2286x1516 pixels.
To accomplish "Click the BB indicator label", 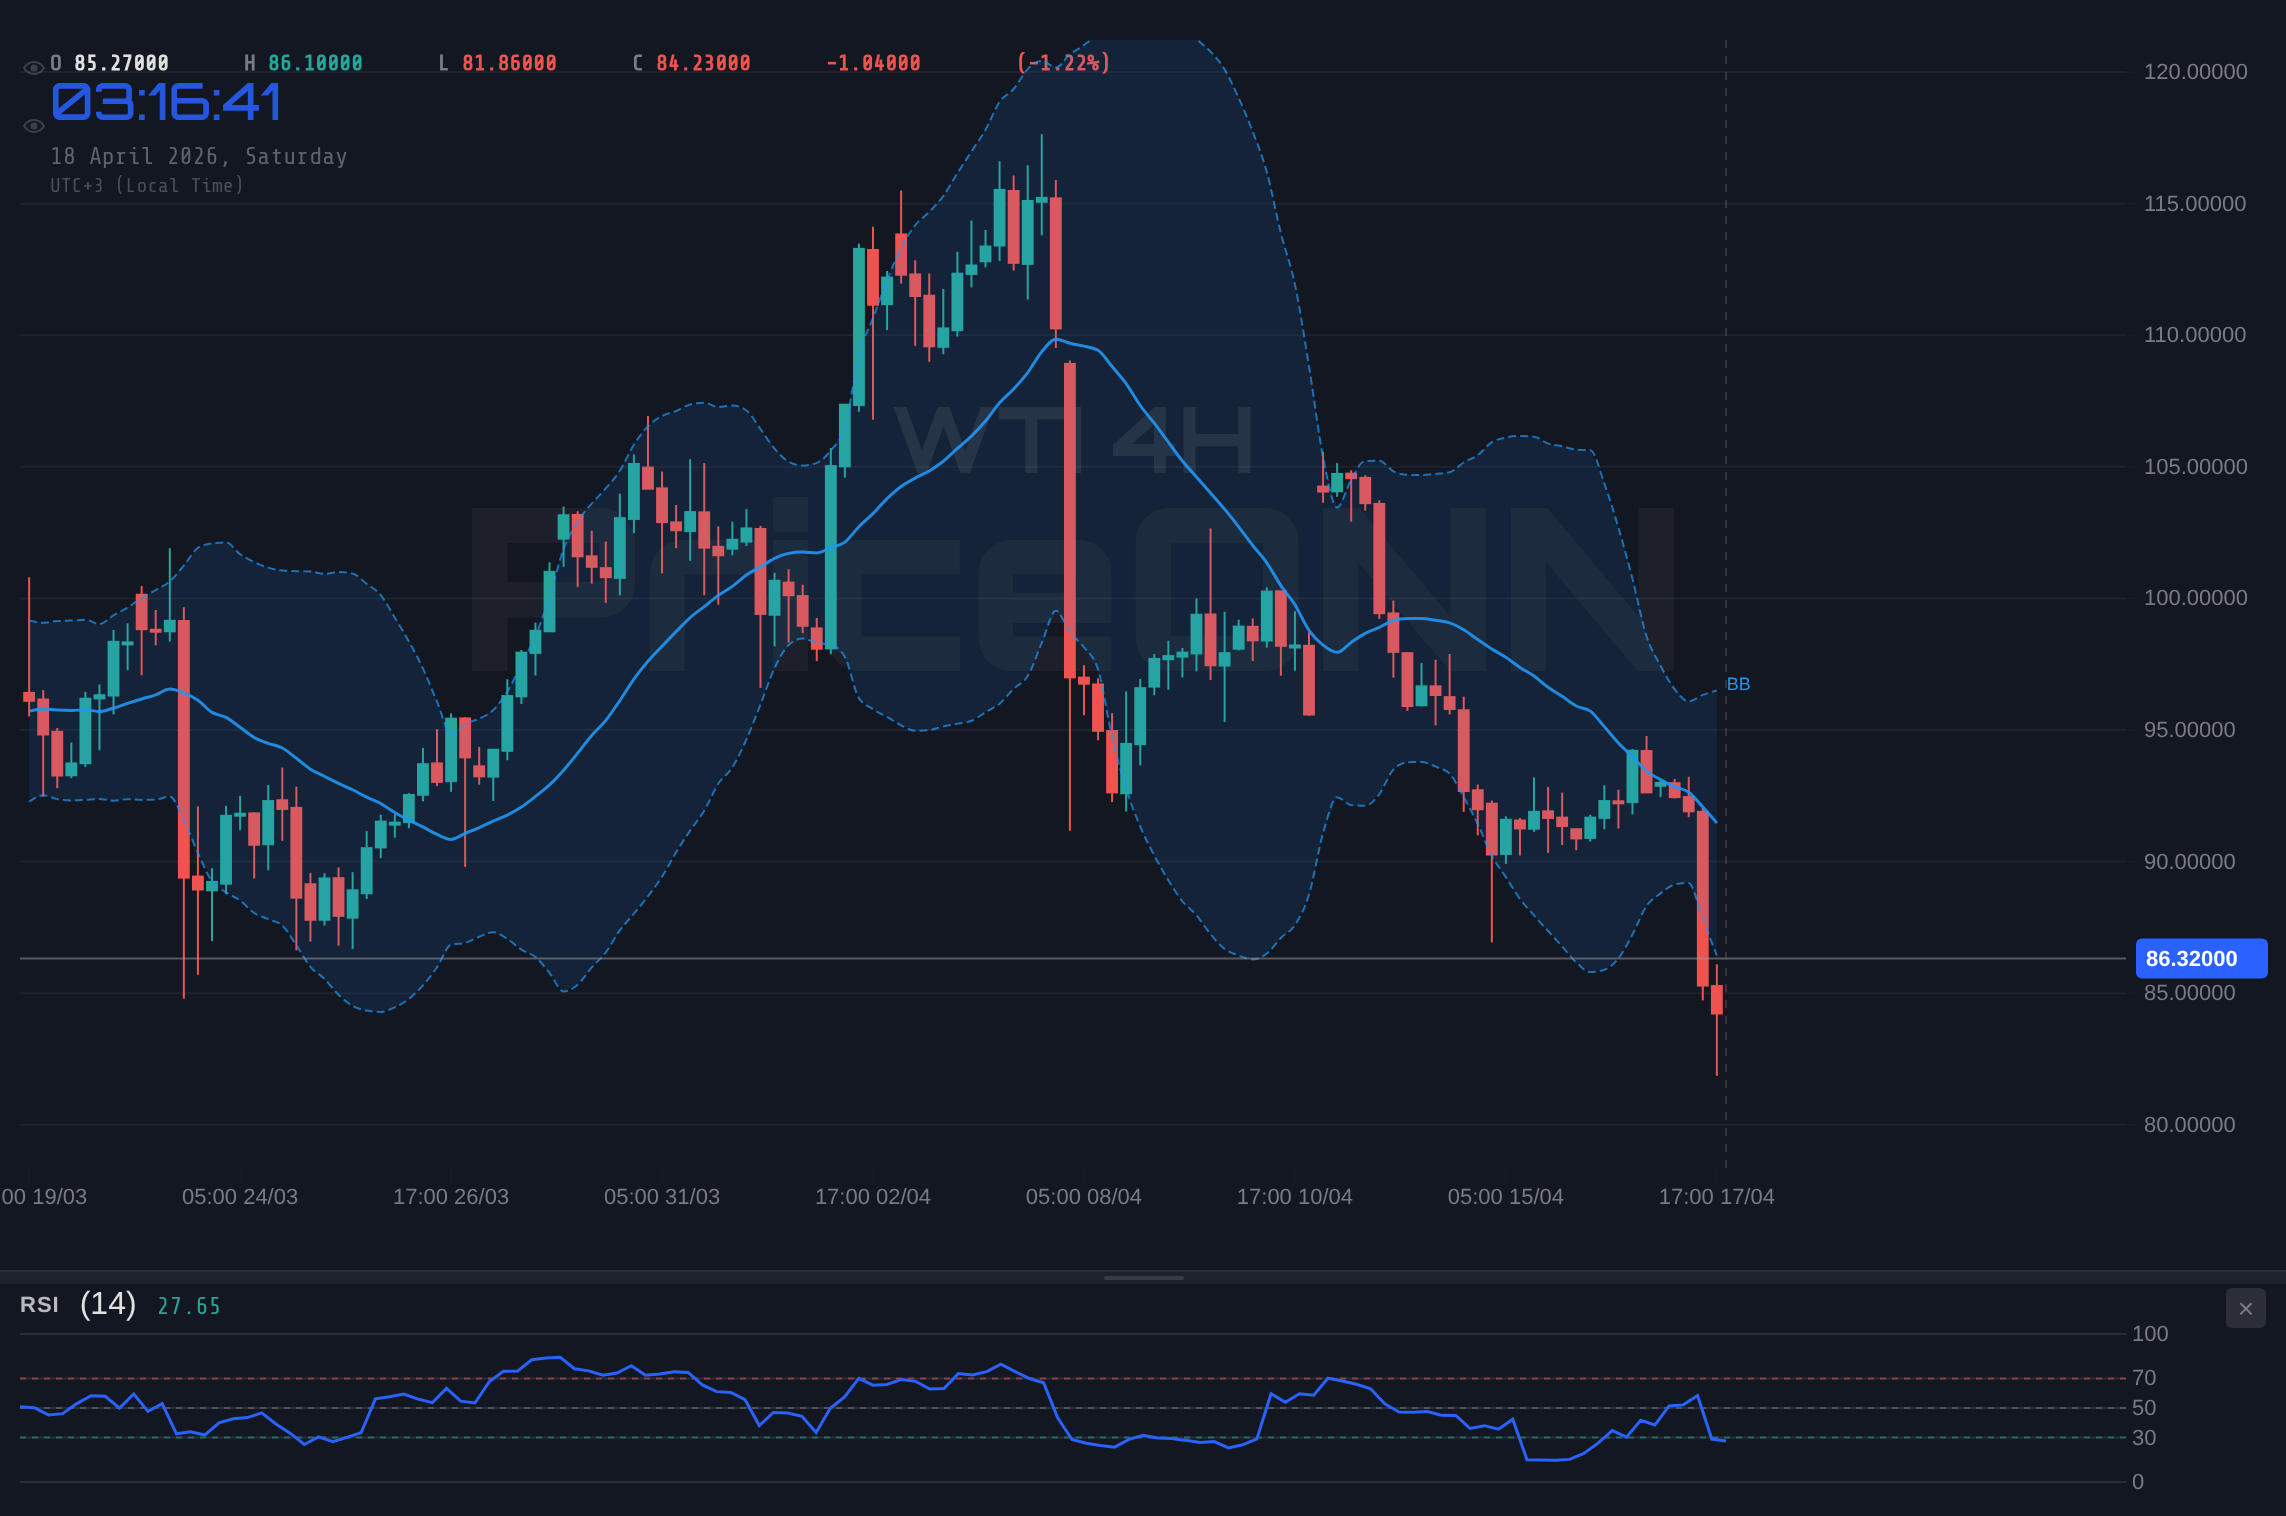I will click(x=1738, y=684).
